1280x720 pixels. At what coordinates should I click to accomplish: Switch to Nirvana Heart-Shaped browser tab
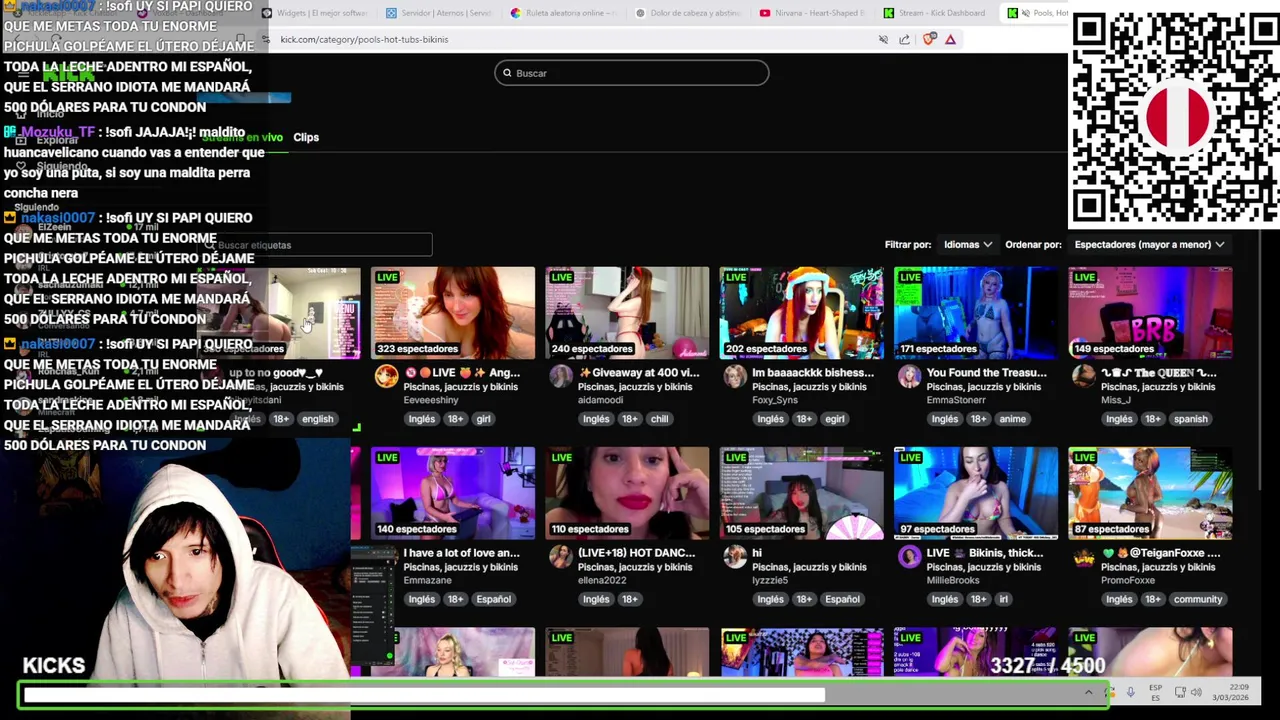click(812, 13)
